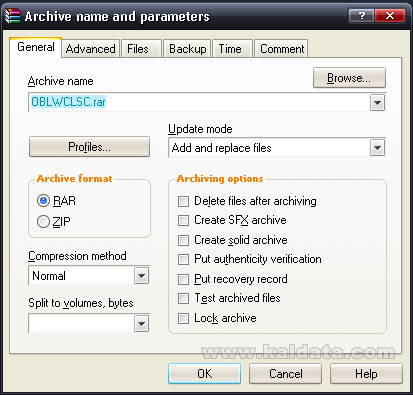Expand the Split to volumes dropdown arrow

142,324
